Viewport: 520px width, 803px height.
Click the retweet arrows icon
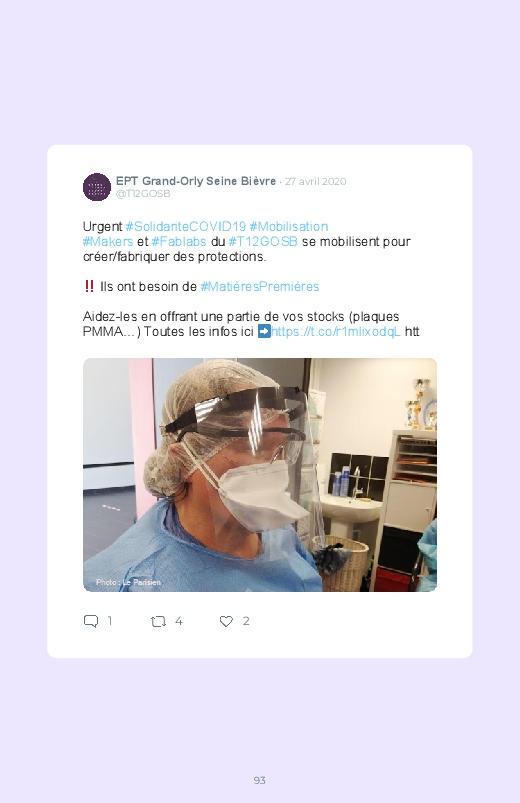click(158, 622)
